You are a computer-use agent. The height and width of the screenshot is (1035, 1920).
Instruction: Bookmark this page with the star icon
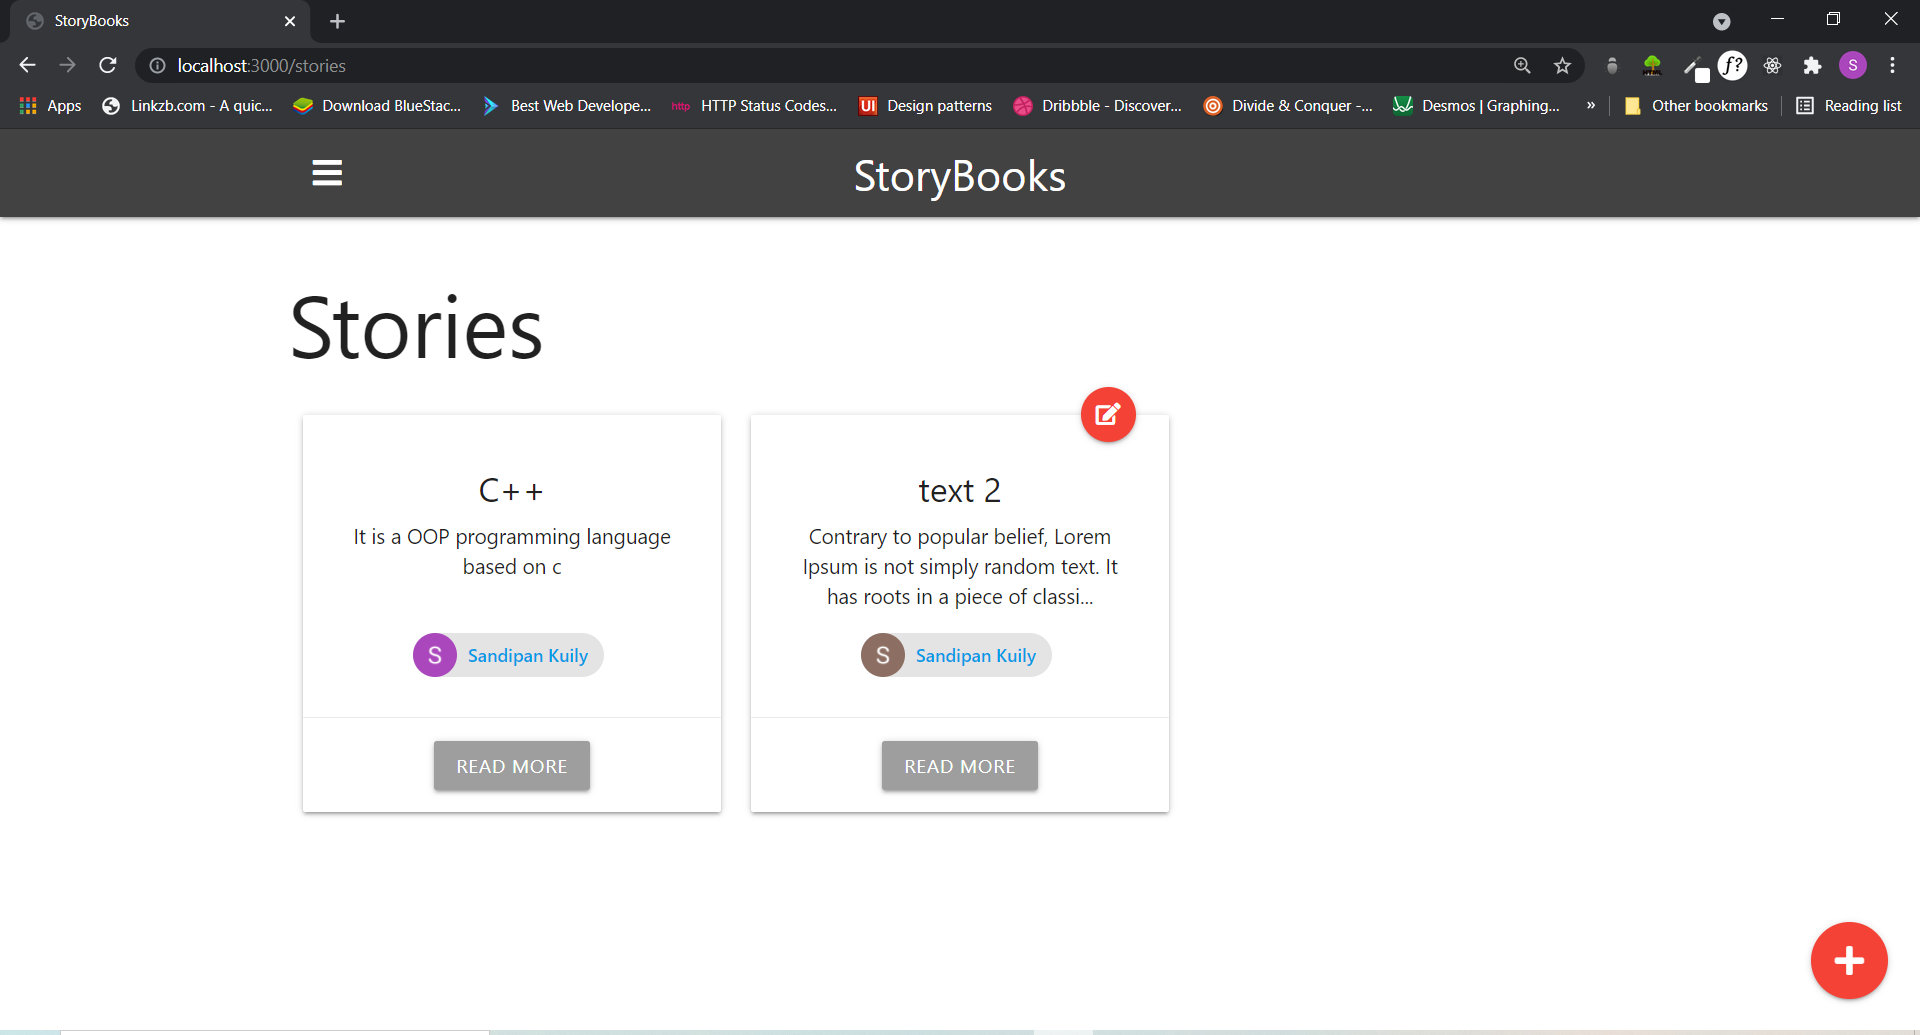(1562, 65)
